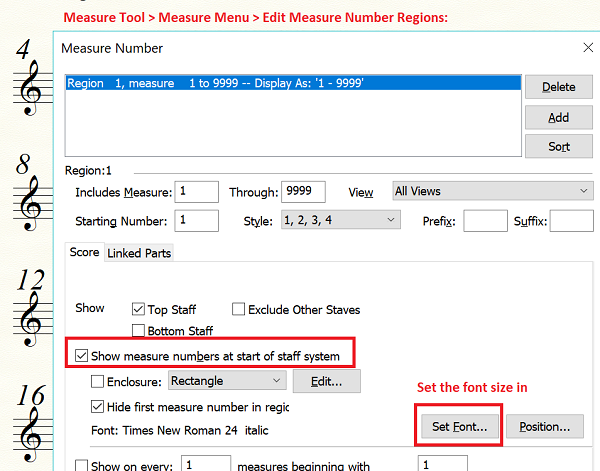The image size is (600, 471).
Task: Close the Measure Number dialog
Action: click(x=587, y=47)
